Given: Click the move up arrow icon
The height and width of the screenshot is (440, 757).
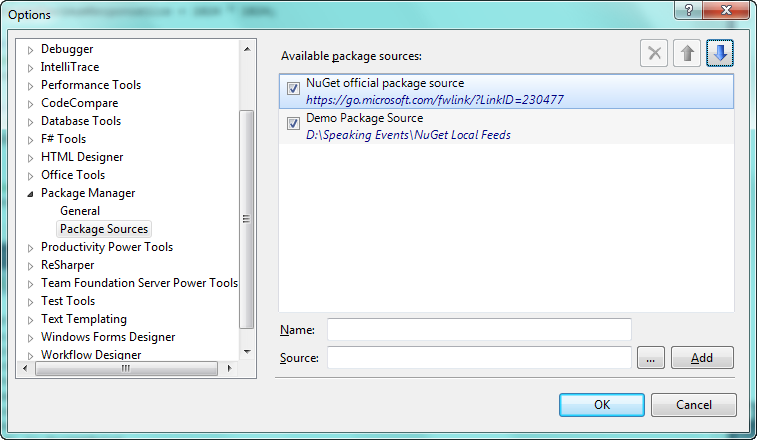Looking at the screenshot, I should tap(687, 54).
